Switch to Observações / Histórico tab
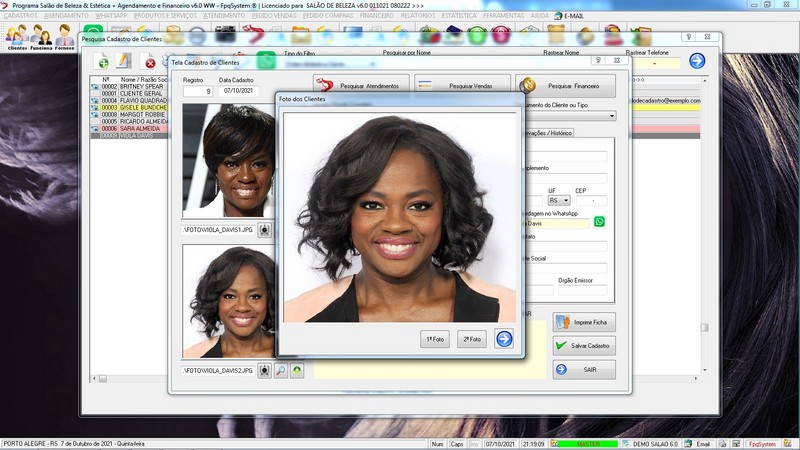The image size is (800, 450). tap(547, 133)
